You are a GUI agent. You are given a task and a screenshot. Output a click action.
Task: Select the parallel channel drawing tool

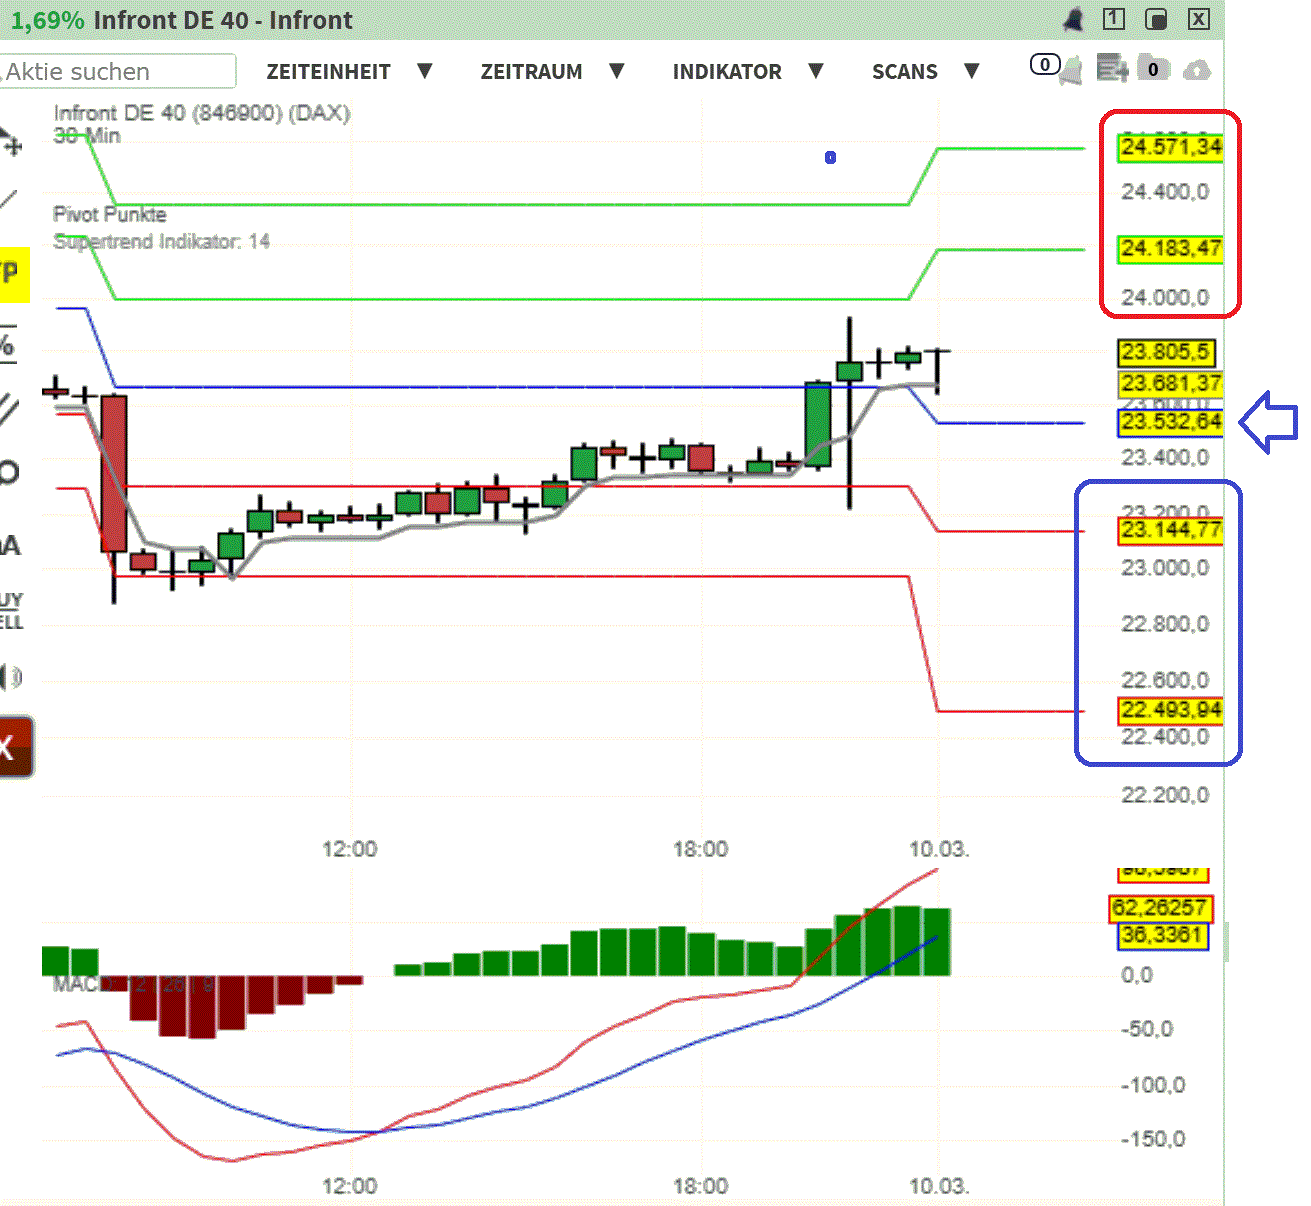click(10, 407)
